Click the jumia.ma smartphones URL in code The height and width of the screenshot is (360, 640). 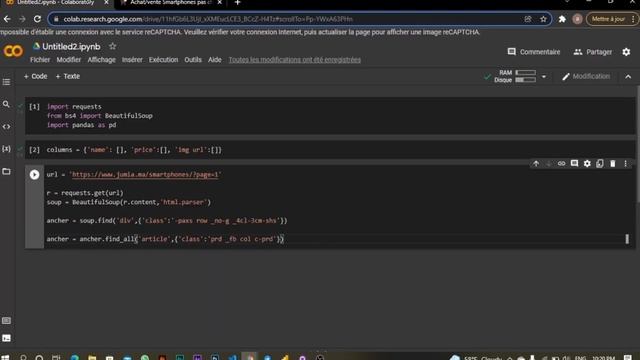click(x=146, y=175)
